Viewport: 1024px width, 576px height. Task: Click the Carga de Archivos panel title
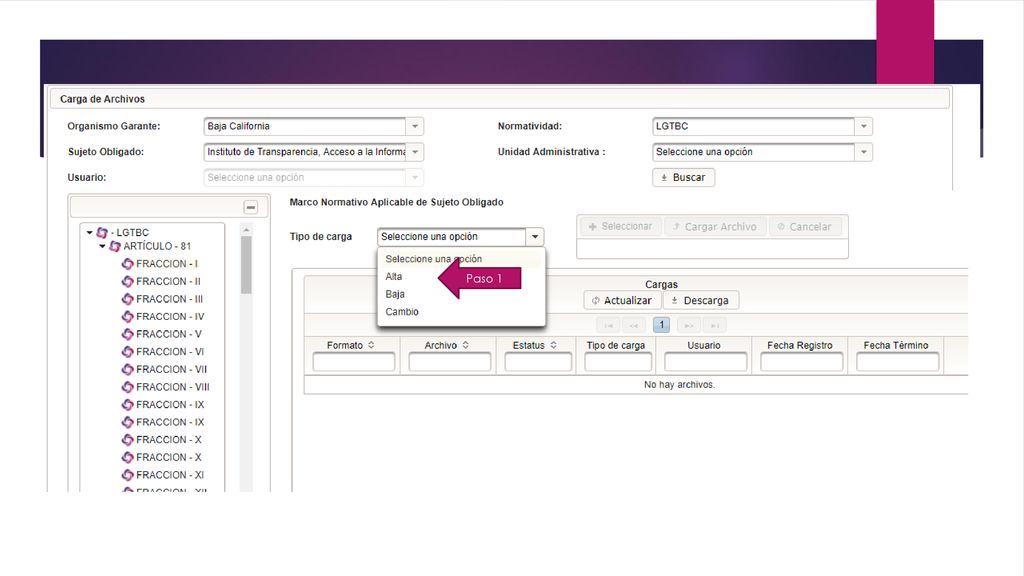[x=103, y=99]
